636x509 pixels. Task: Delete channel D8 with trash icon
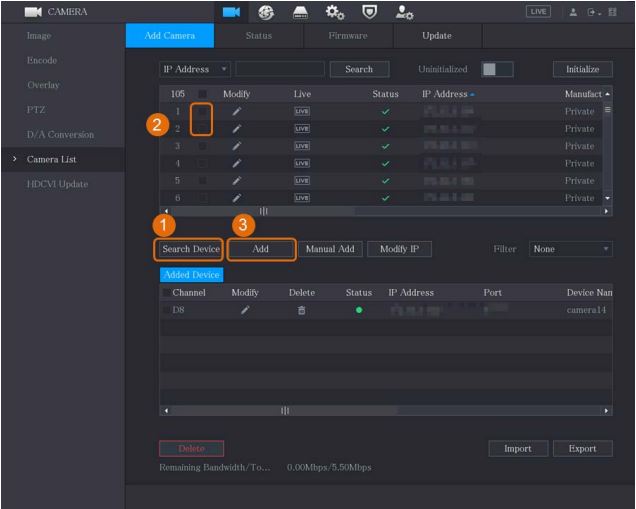[301, 310]
